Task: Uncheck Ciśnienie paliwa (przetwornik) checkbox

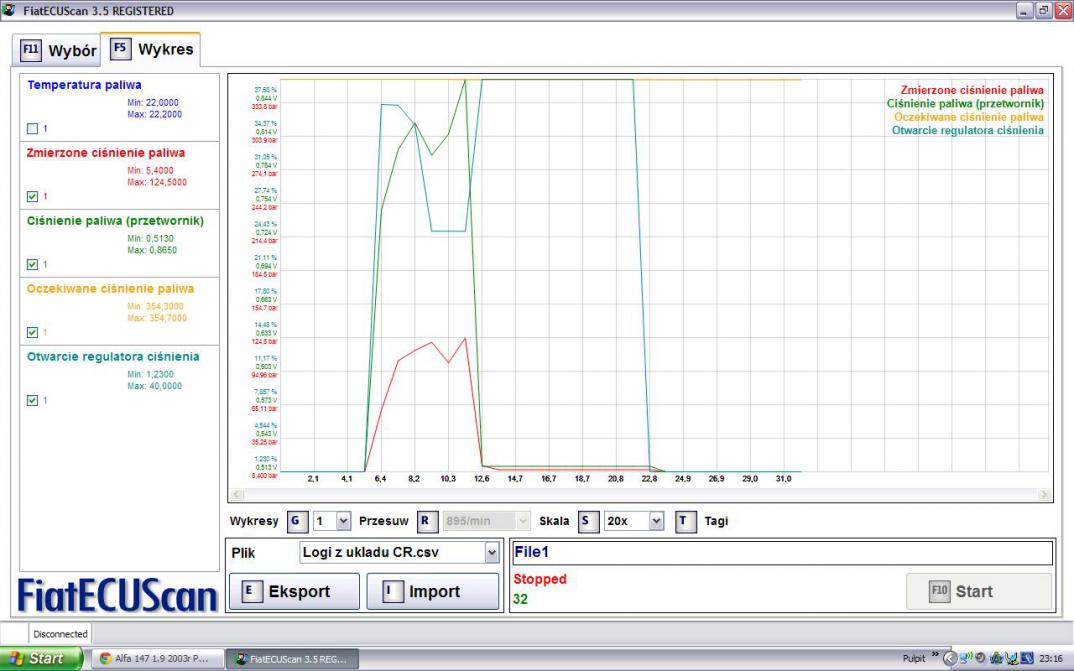Action: tap(32, 264)
